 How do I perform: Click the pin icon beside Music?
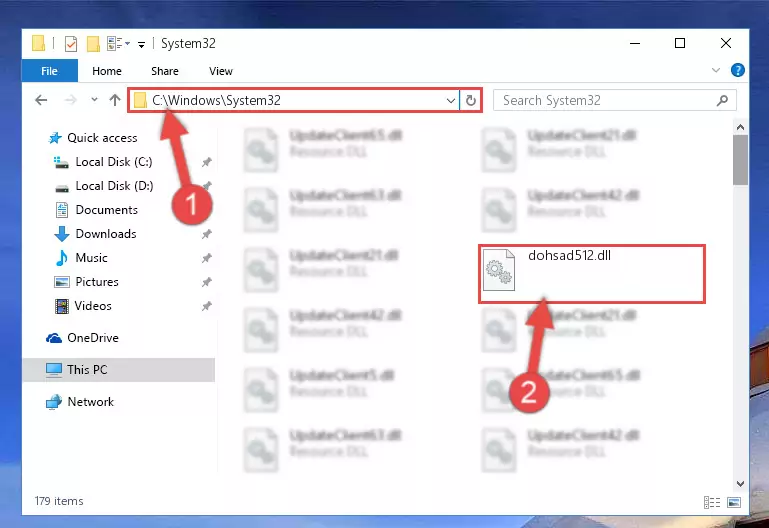206,258
